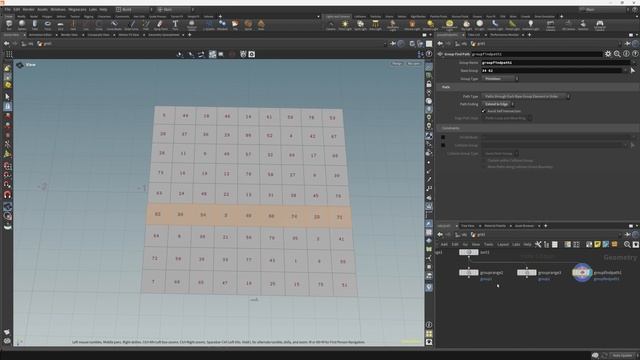
Task: Collapse the Path section header
Action: click(537, 87)
